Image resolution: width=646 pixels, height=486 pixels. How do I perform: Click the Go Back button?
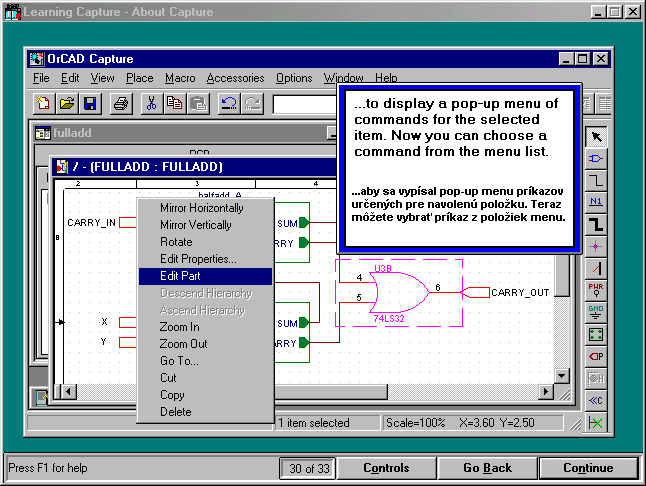[487, 468]
